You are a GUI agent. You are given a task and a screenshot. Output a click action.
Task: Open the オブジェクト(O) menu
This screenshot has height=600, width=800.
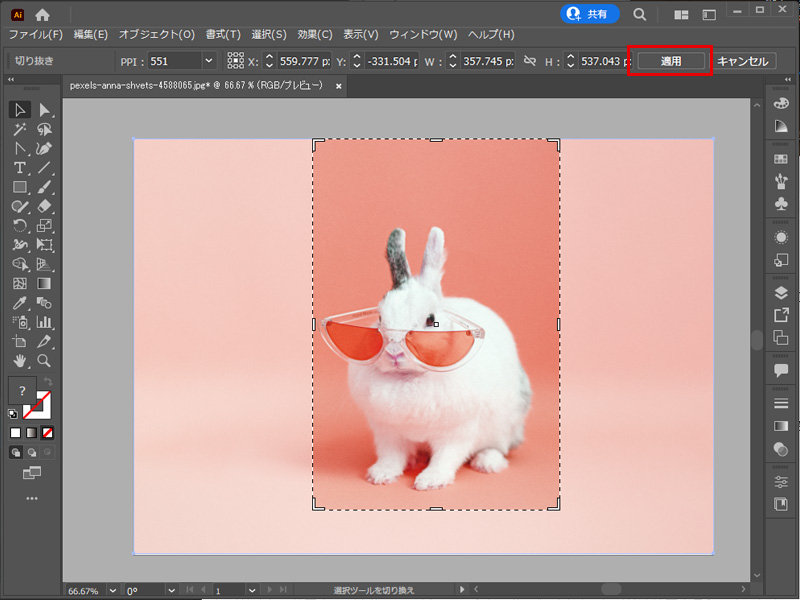tap(157, 35)
